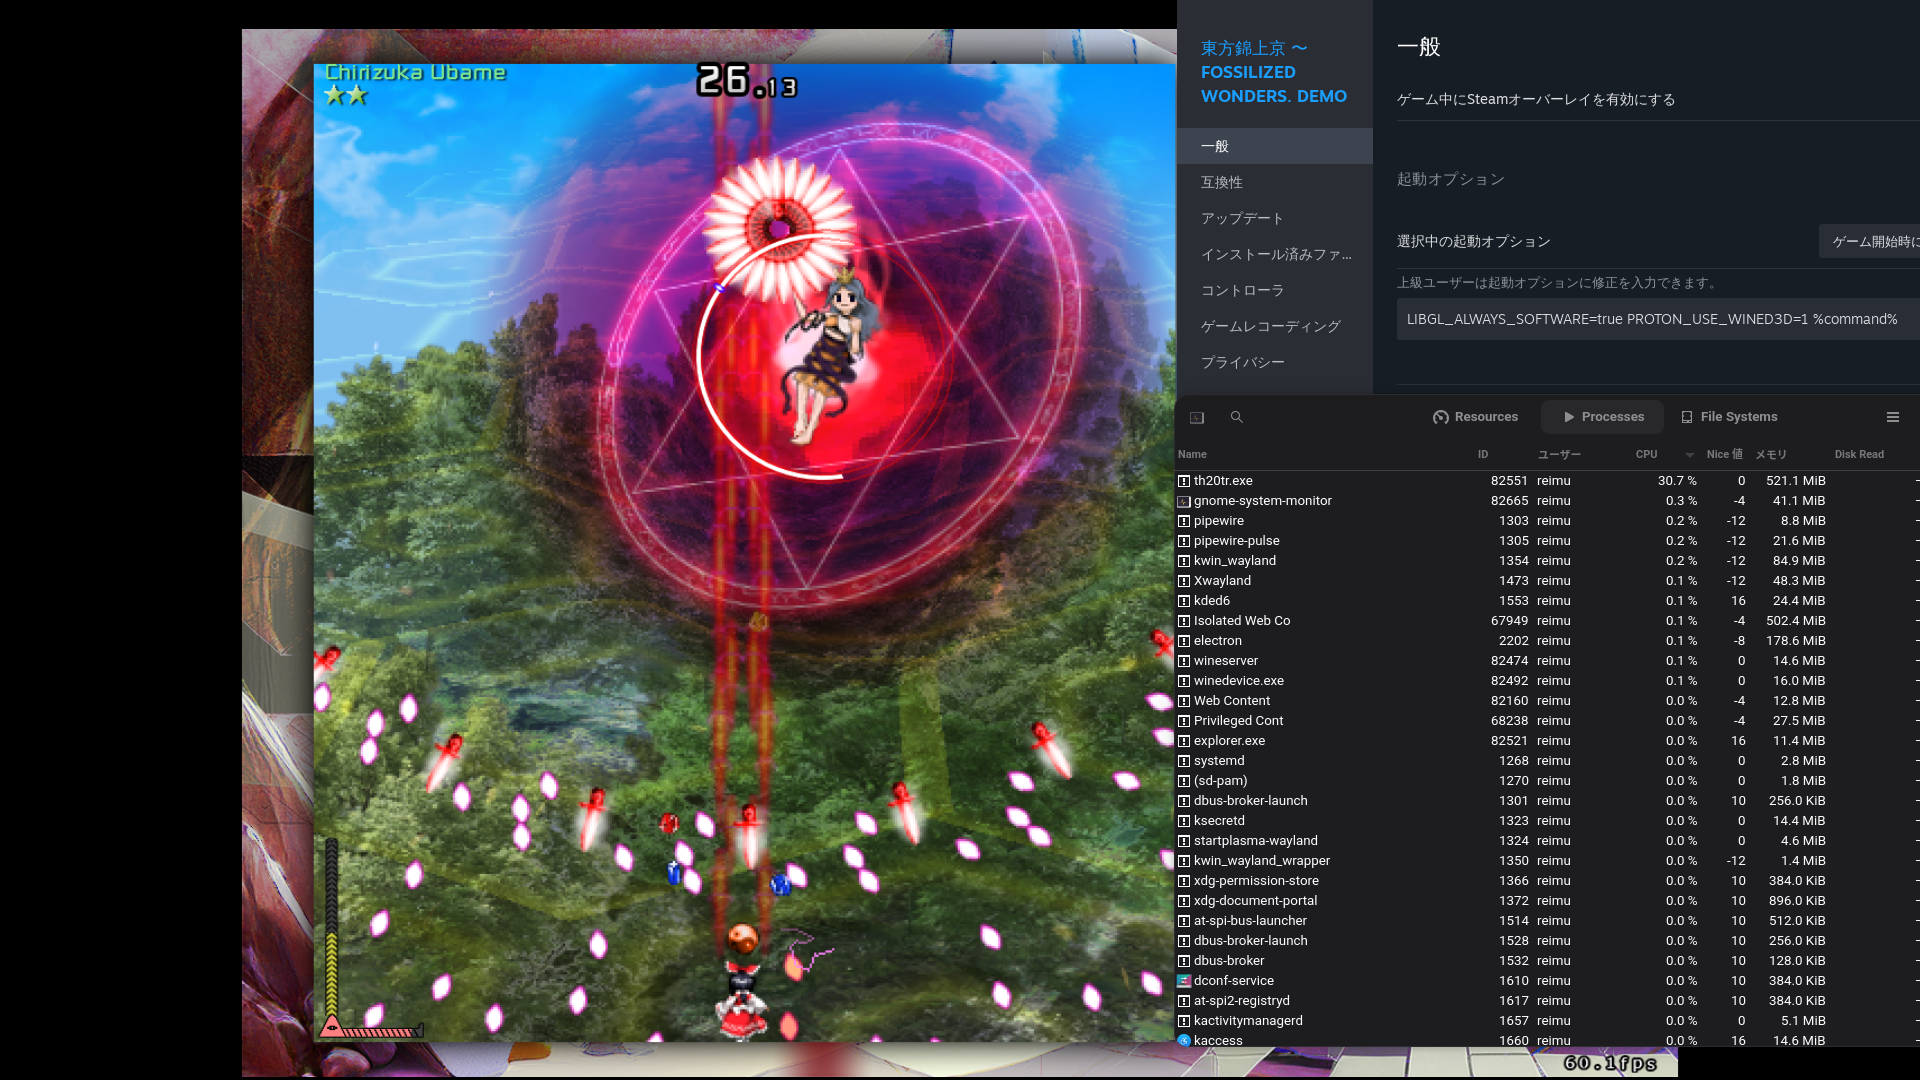Select the pipewire-pulse process row
The image size is (1920, 1080).
coord(1548,541)
